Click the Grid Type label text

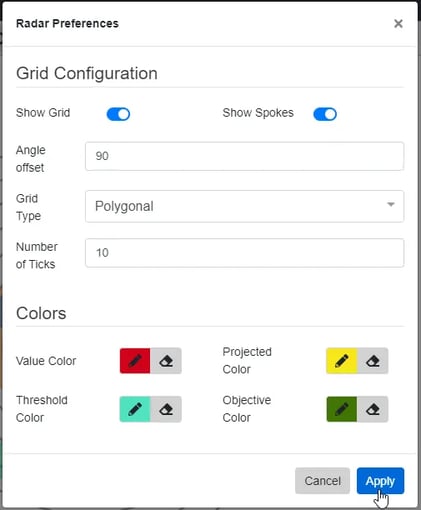(x=28, y=207)
